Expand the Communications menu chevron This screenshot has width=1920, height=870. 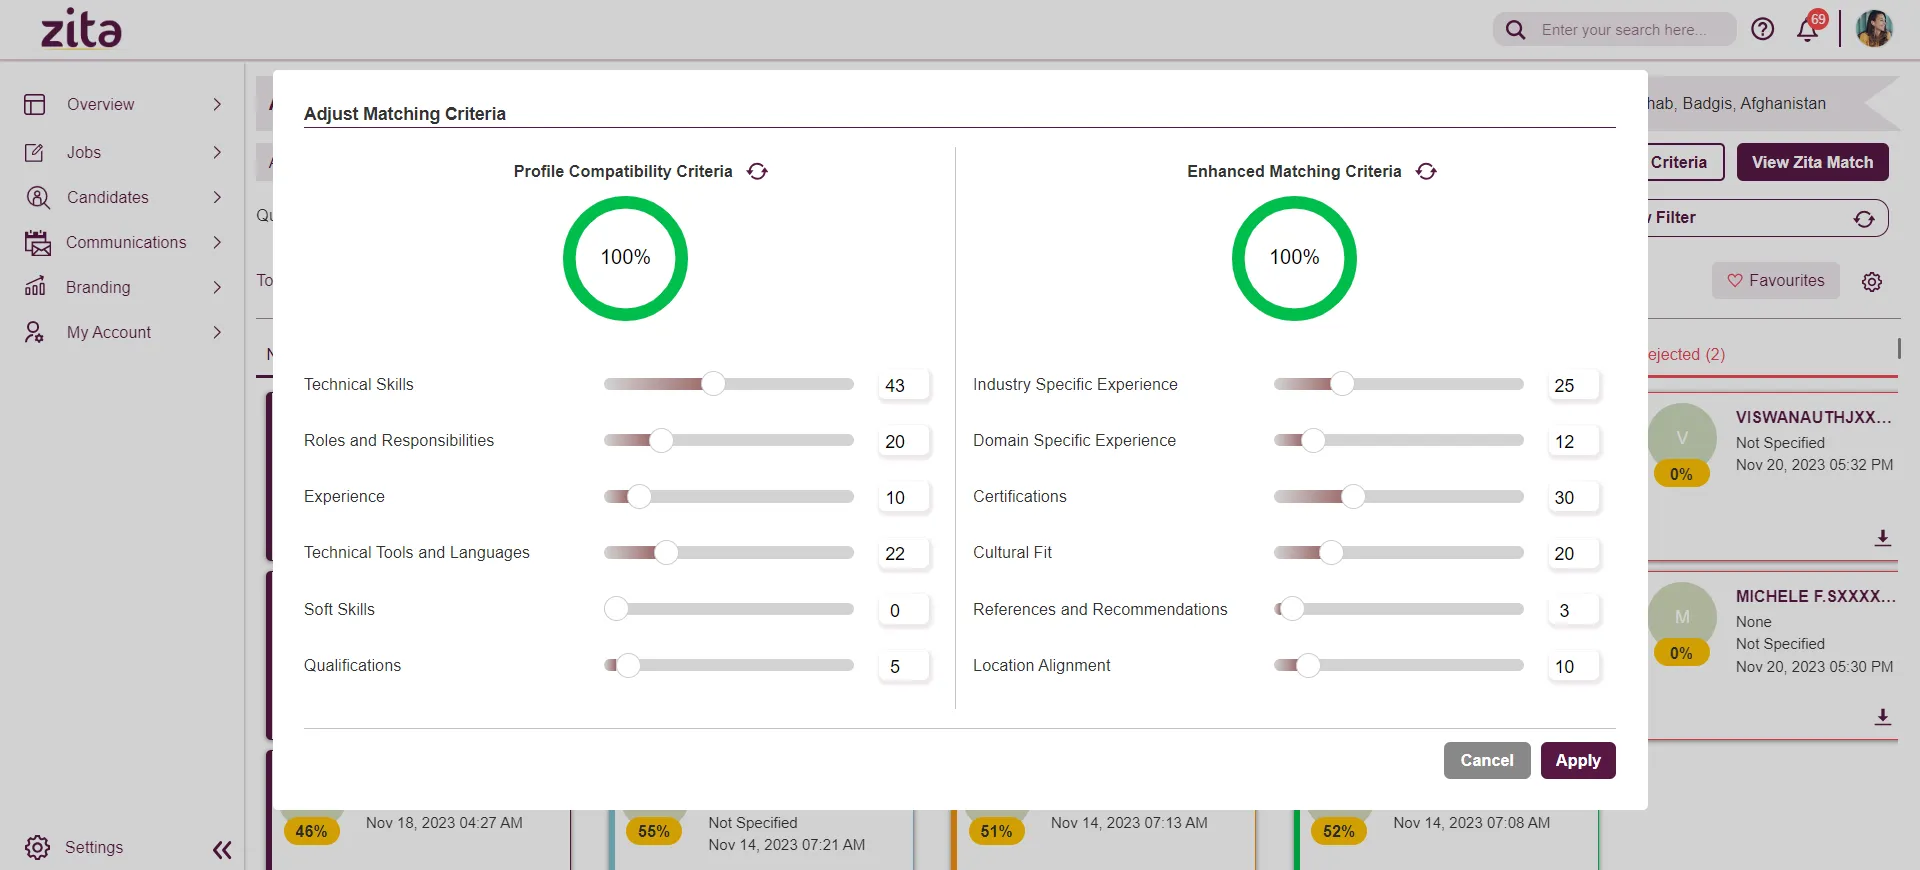click(217, 242)
